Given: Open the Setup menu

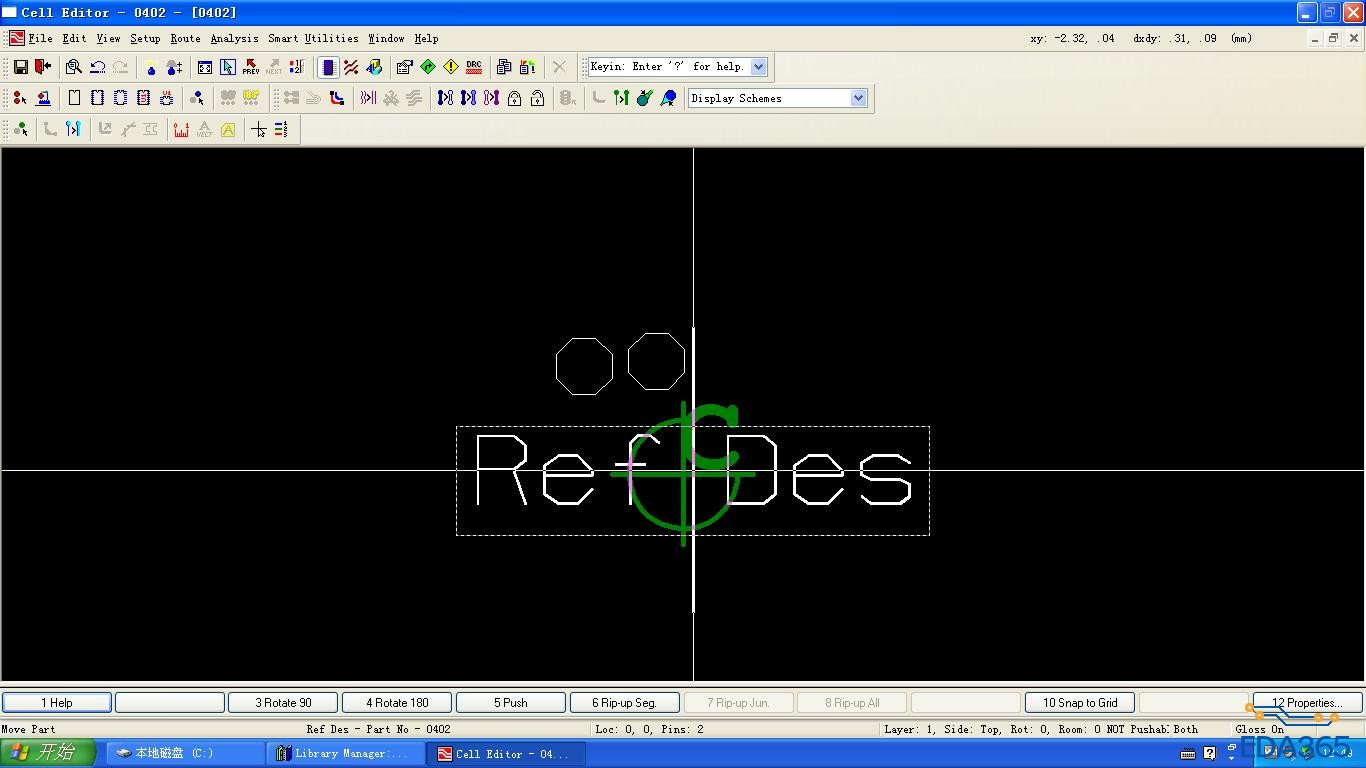Looking at the screenshot, I should click(145, 39).
